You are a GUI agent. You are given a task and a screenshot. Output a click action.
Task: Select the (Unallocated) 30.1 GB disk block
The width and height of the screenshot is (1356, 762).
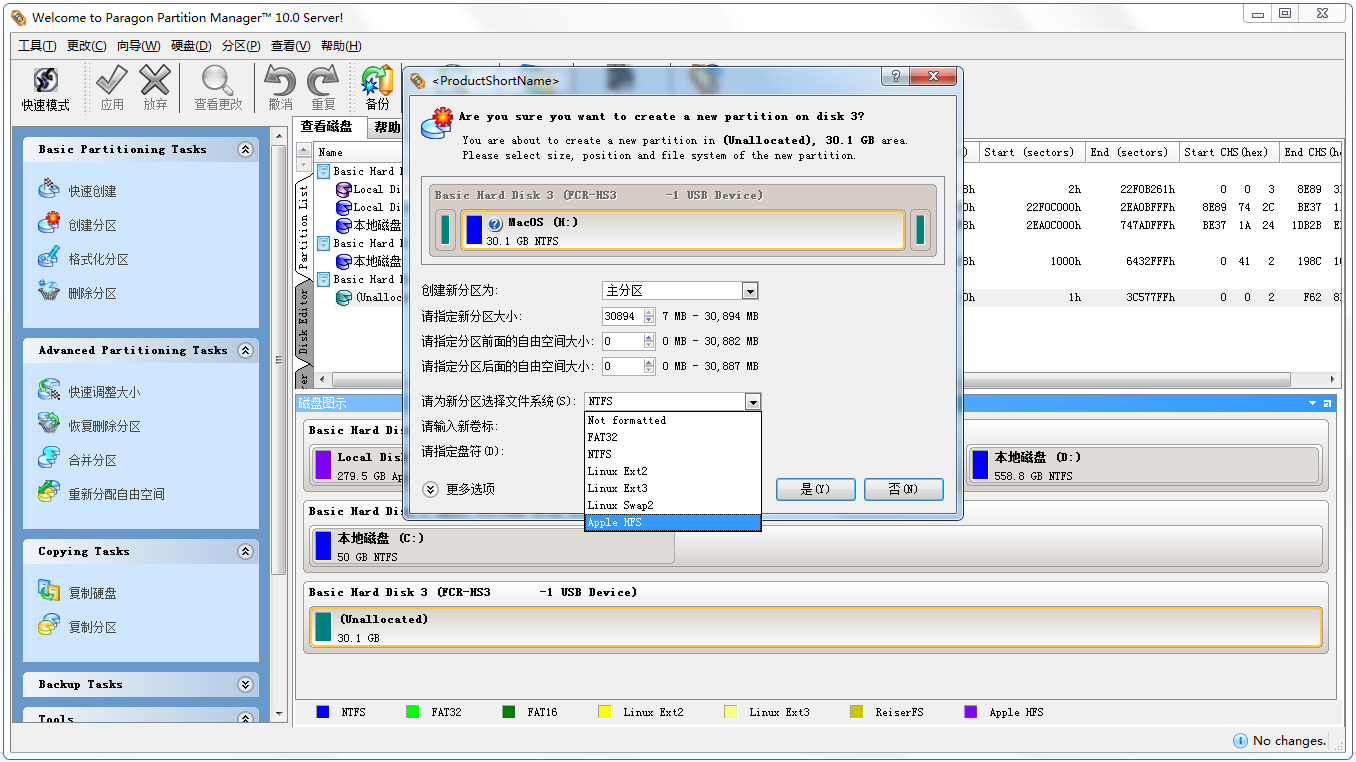pos(815,627)
